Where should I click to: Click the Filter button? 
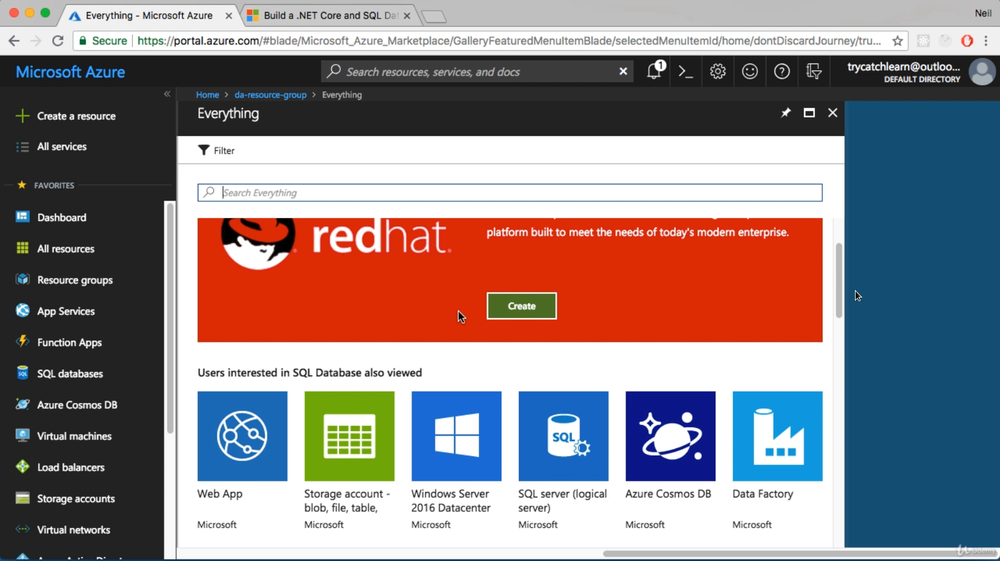(216, 150)
